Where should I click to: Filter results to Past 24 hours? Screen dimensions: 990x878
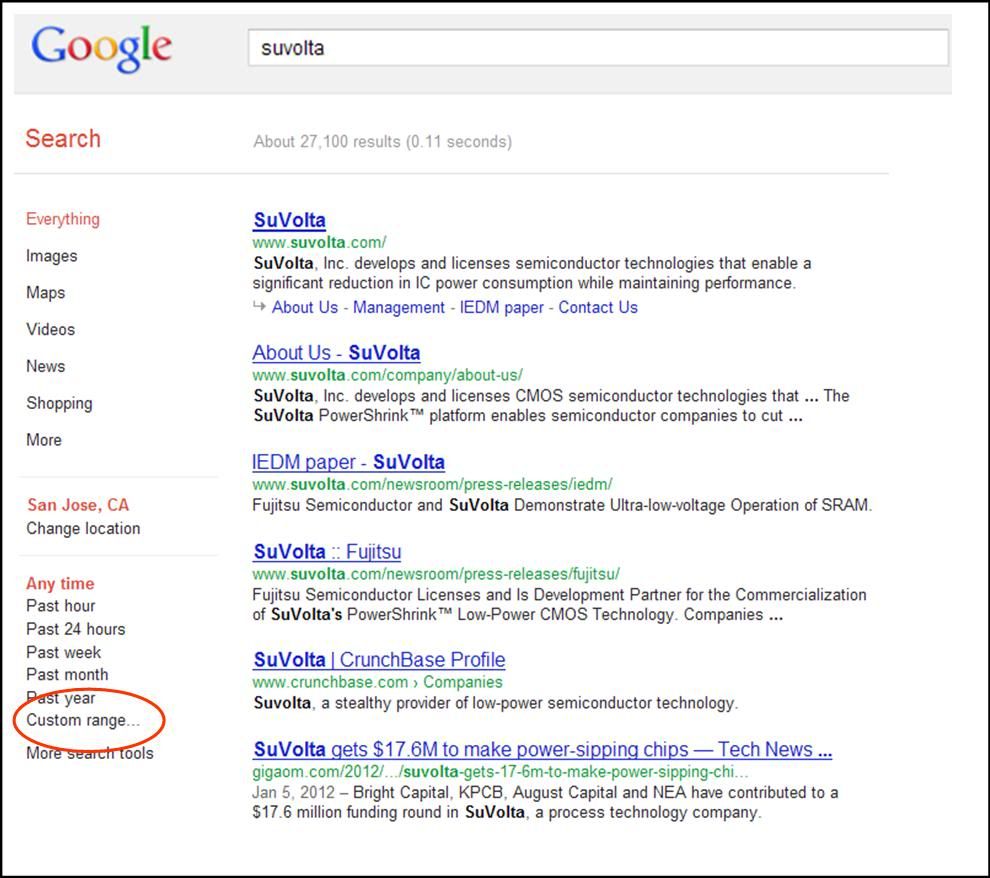point(76,629)
